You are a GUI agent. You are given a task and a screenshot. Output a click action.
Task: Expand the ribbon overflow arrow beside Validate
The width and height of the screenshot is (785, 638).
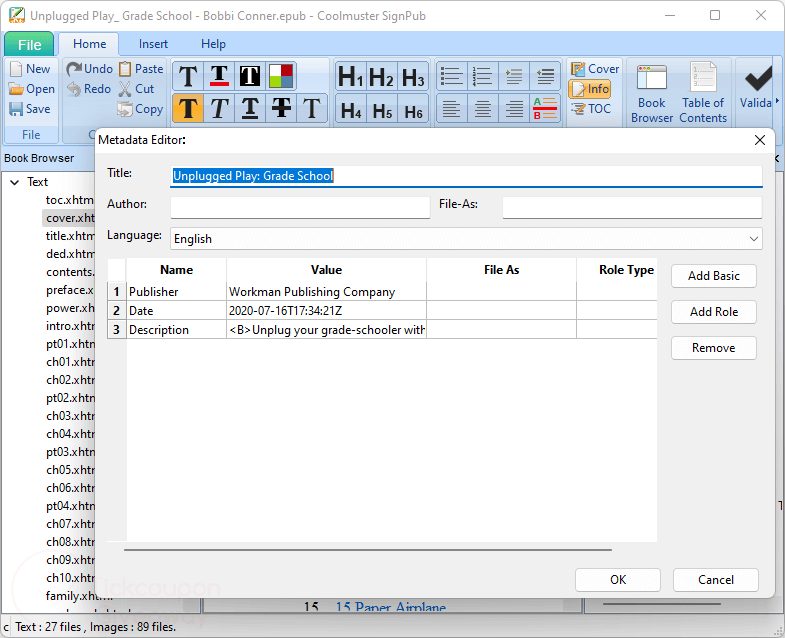pos(777,102)
